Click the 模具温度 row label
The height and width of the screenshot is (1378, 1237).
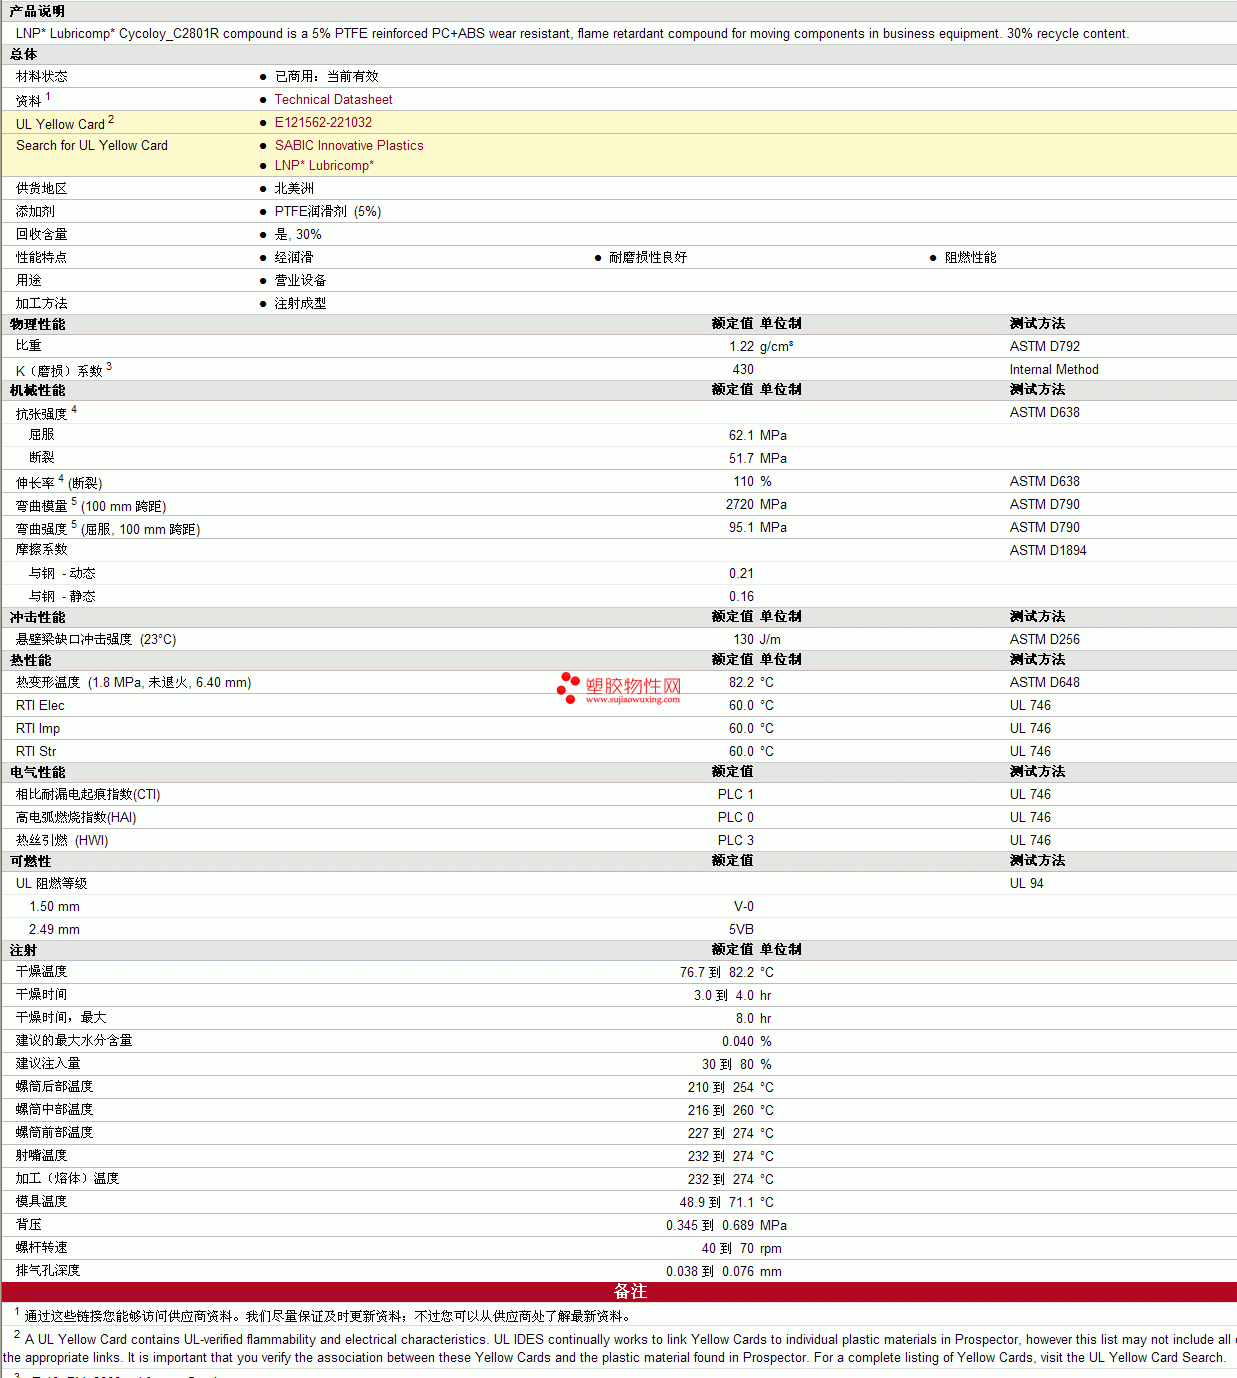click(42, 1202)
